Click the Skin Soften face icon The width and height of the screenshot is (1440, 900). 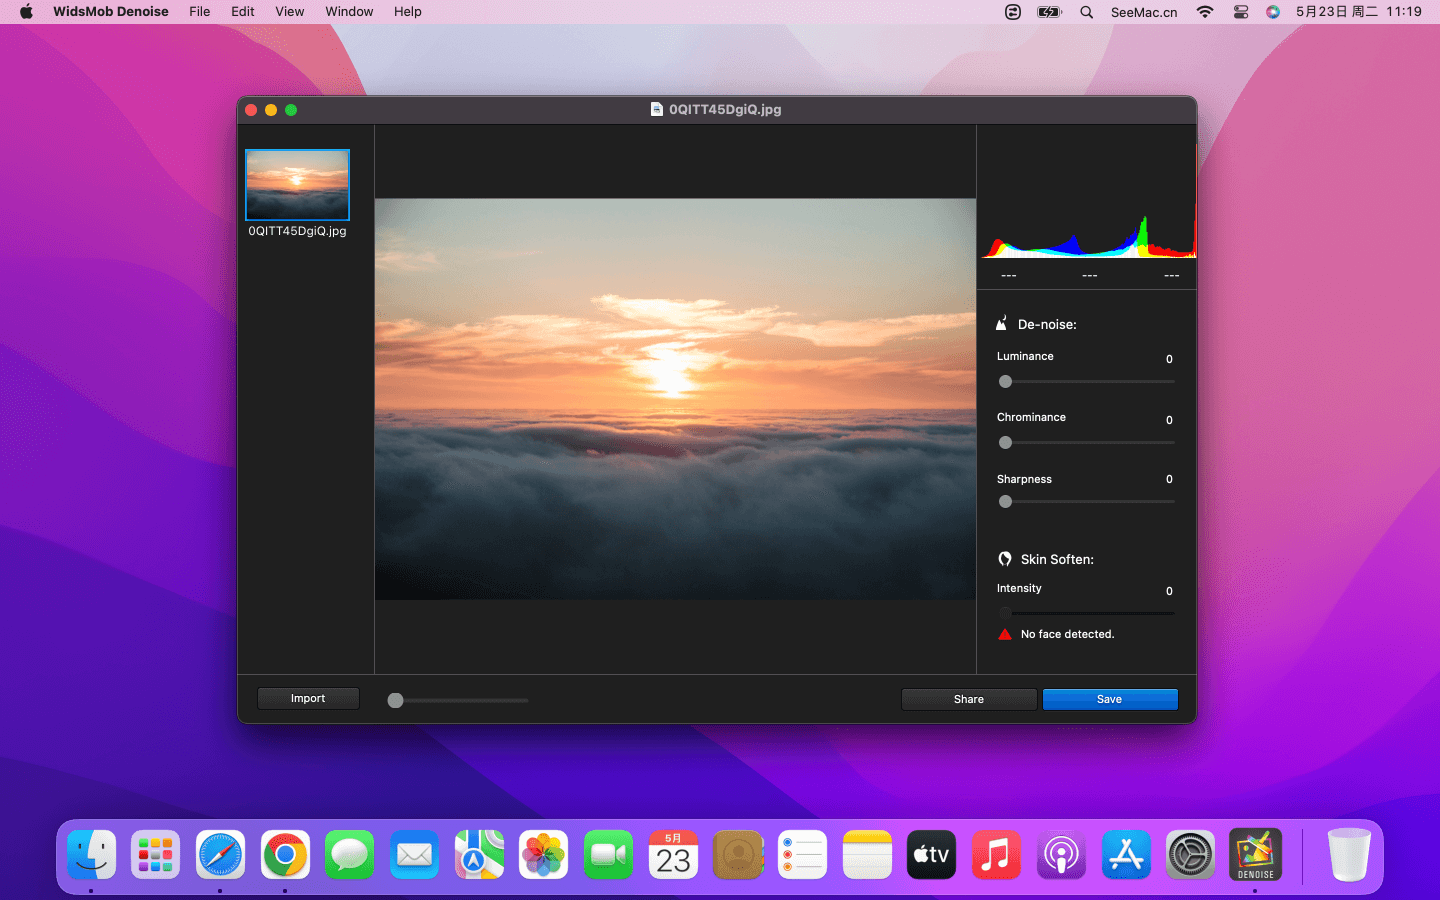click(1005, 559)
